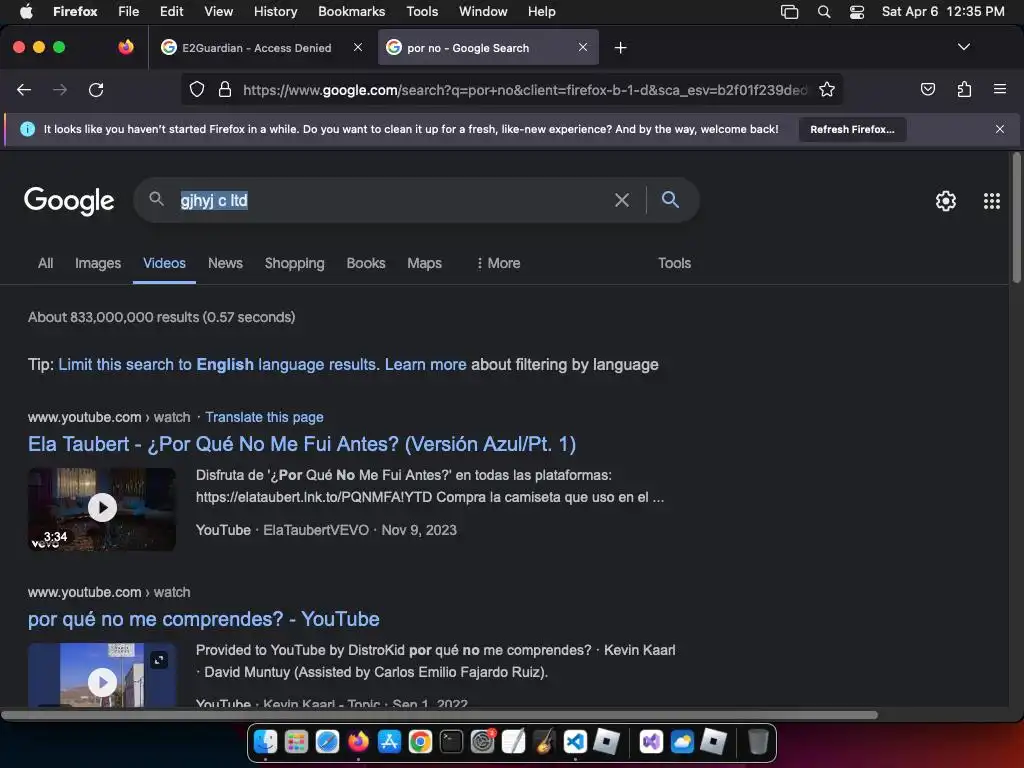Viewport: 1024px width, 768px height.
Task: Open System Preferences from the dock
Action: [x=483, y=742]
